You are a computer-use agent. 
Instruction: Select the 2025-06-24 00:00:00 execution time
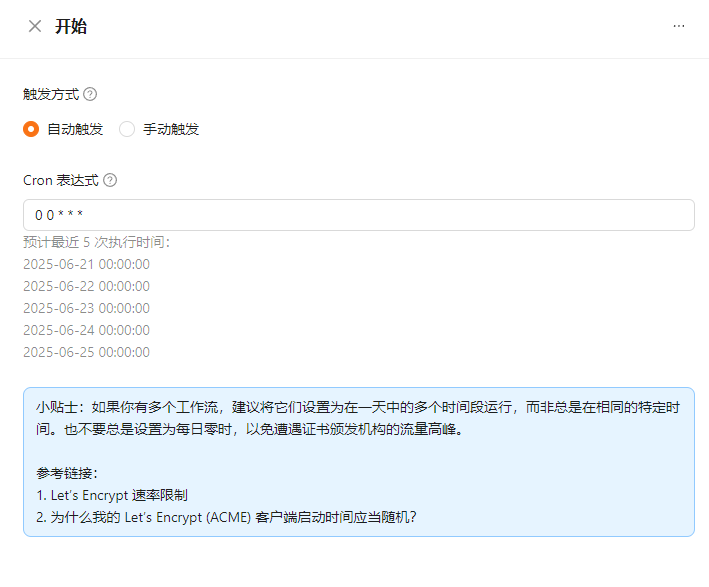pyautogui.click(x=86, y=330)
